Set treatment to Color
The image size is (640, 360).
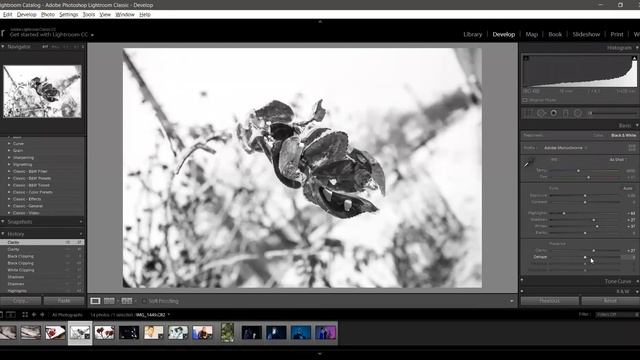(598, 135)
